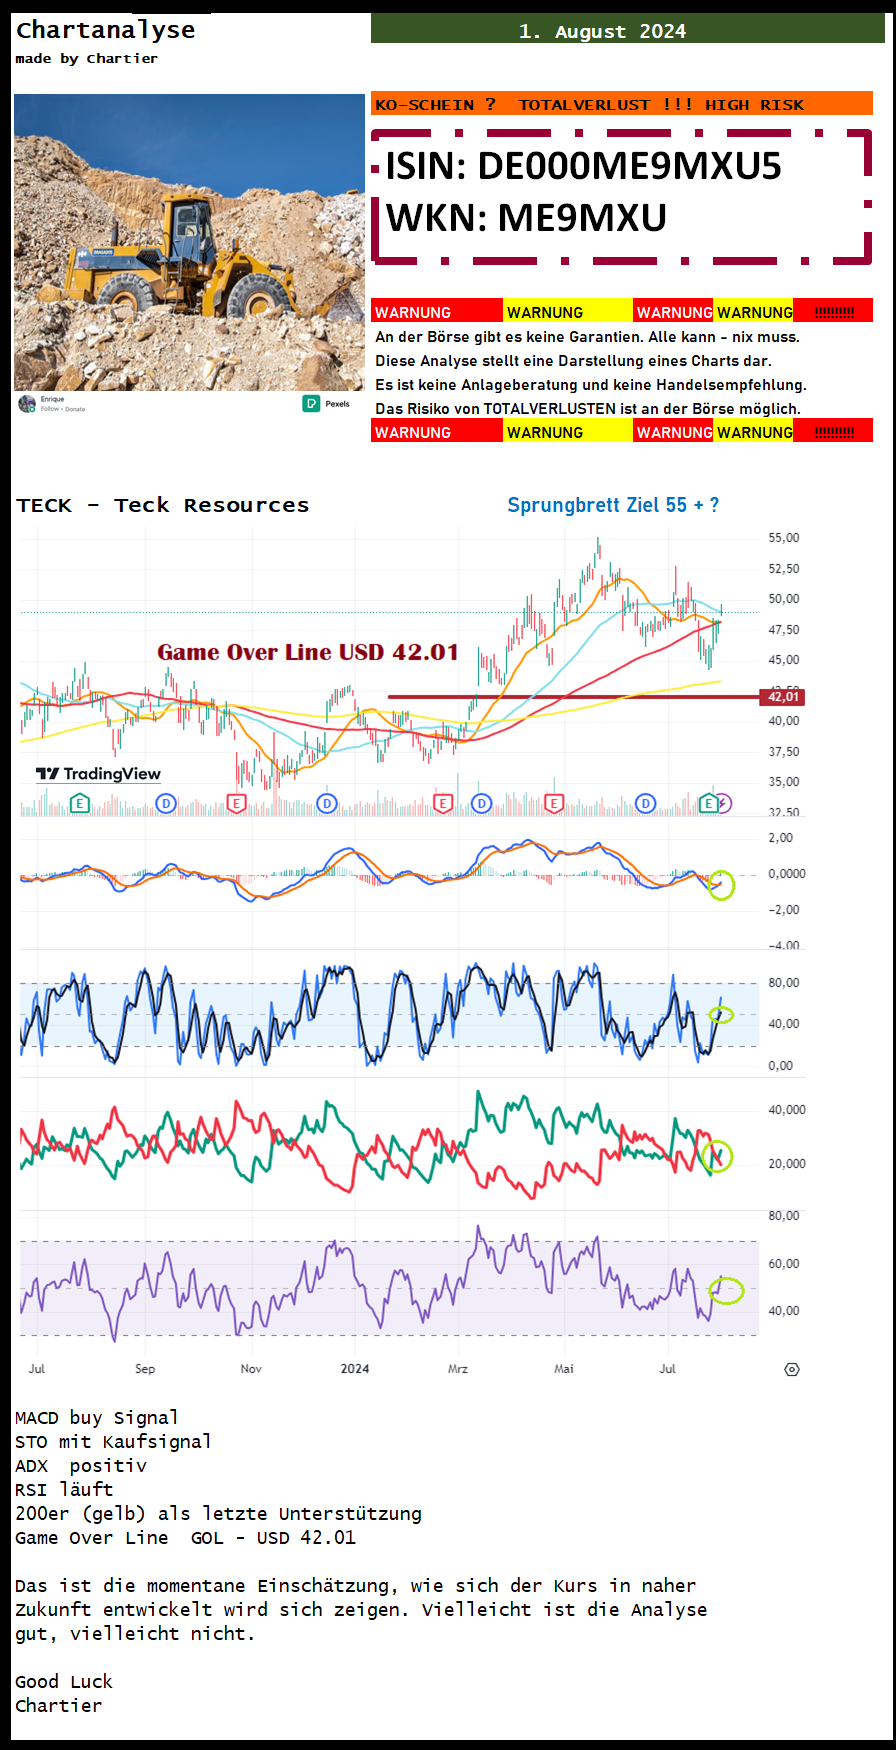Viewport: 896px width, 1750px height.
Task: Click the 55,00 price axis label
Action: pyautogui.click(x=784, y=538)
